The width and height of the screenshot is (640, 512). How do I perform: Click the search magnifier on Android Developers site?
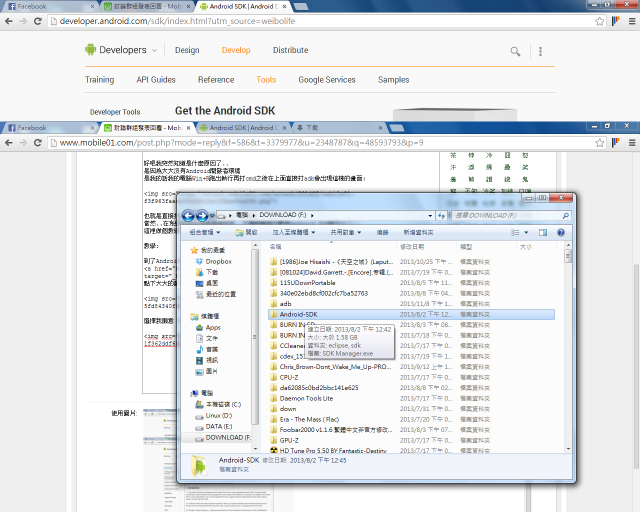515,51
